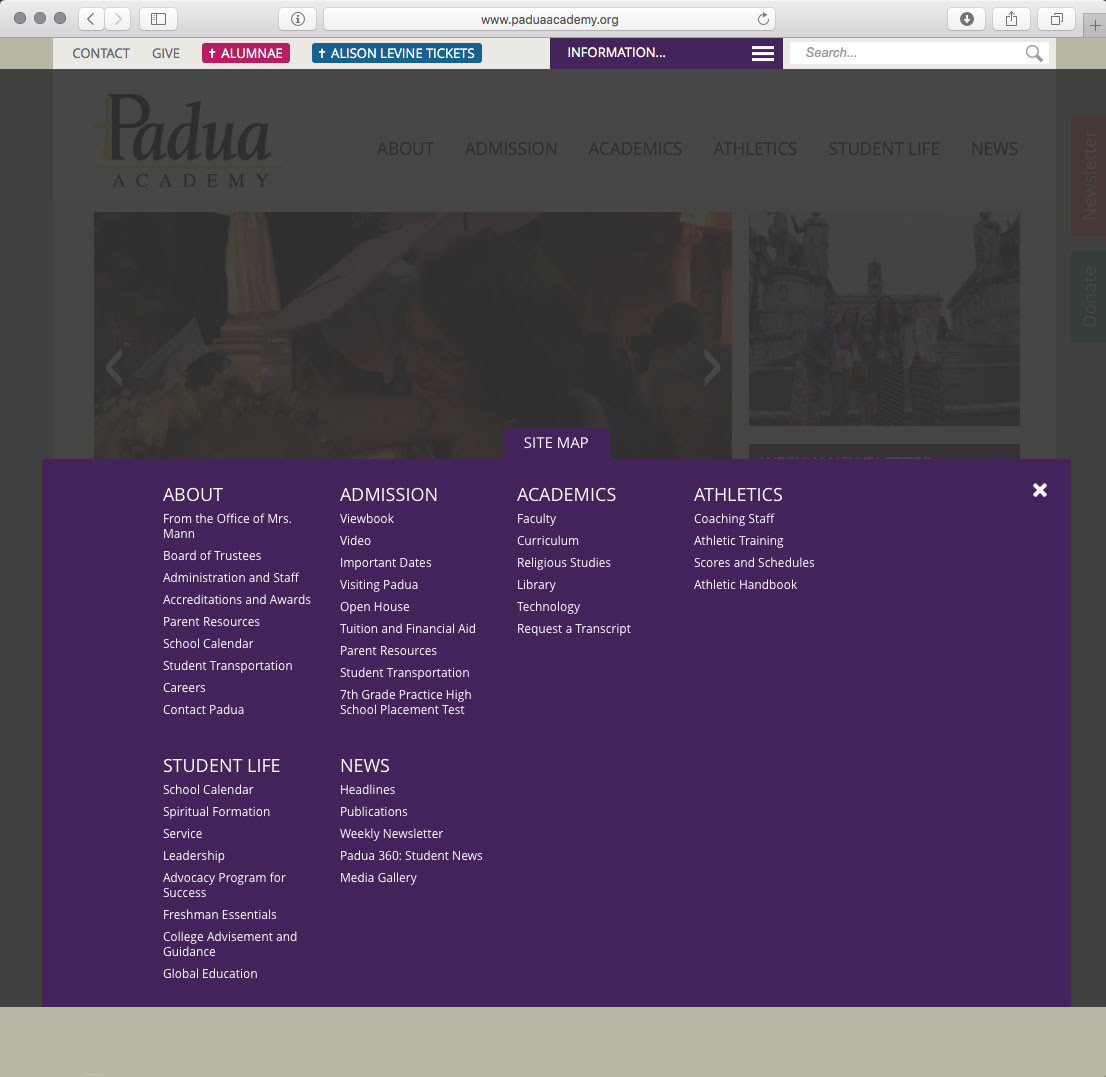Open Advocacy Program for Success link
This screenshot has height=1077, width=1106.
tap(224, 885)
